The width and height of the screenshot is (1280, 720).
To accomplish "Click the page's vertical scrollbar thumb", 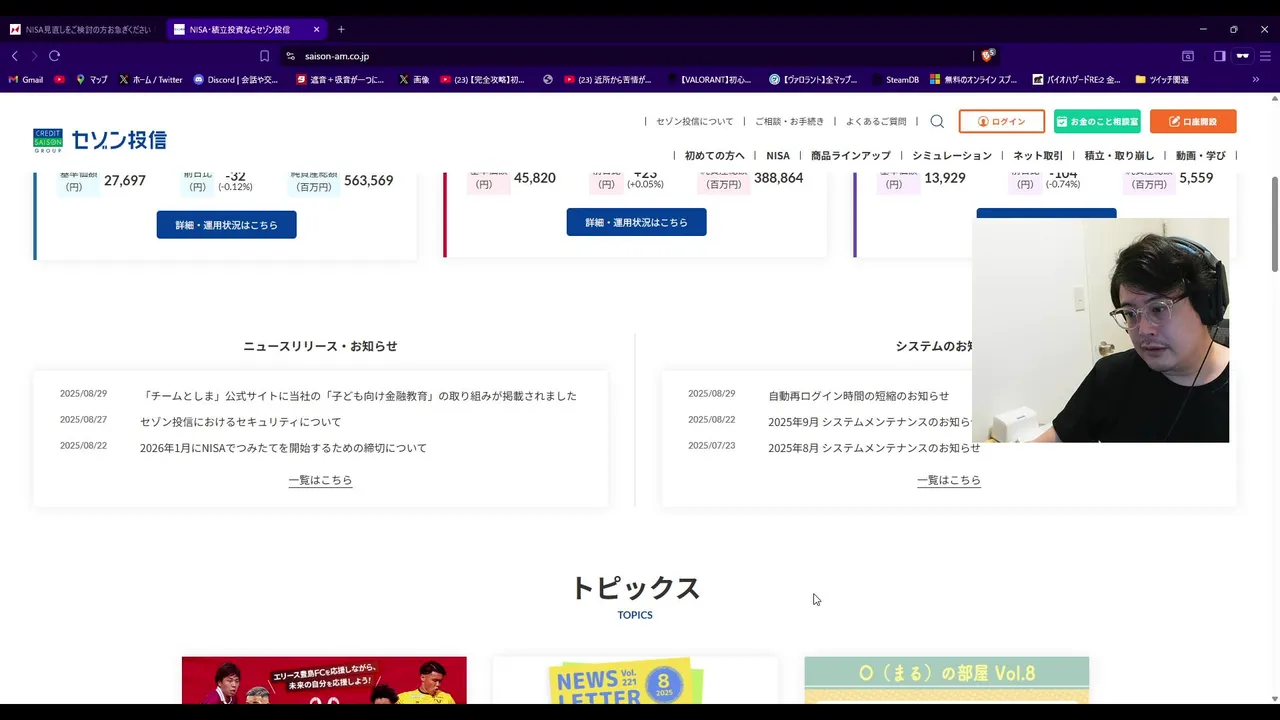I will (1274, 222).
